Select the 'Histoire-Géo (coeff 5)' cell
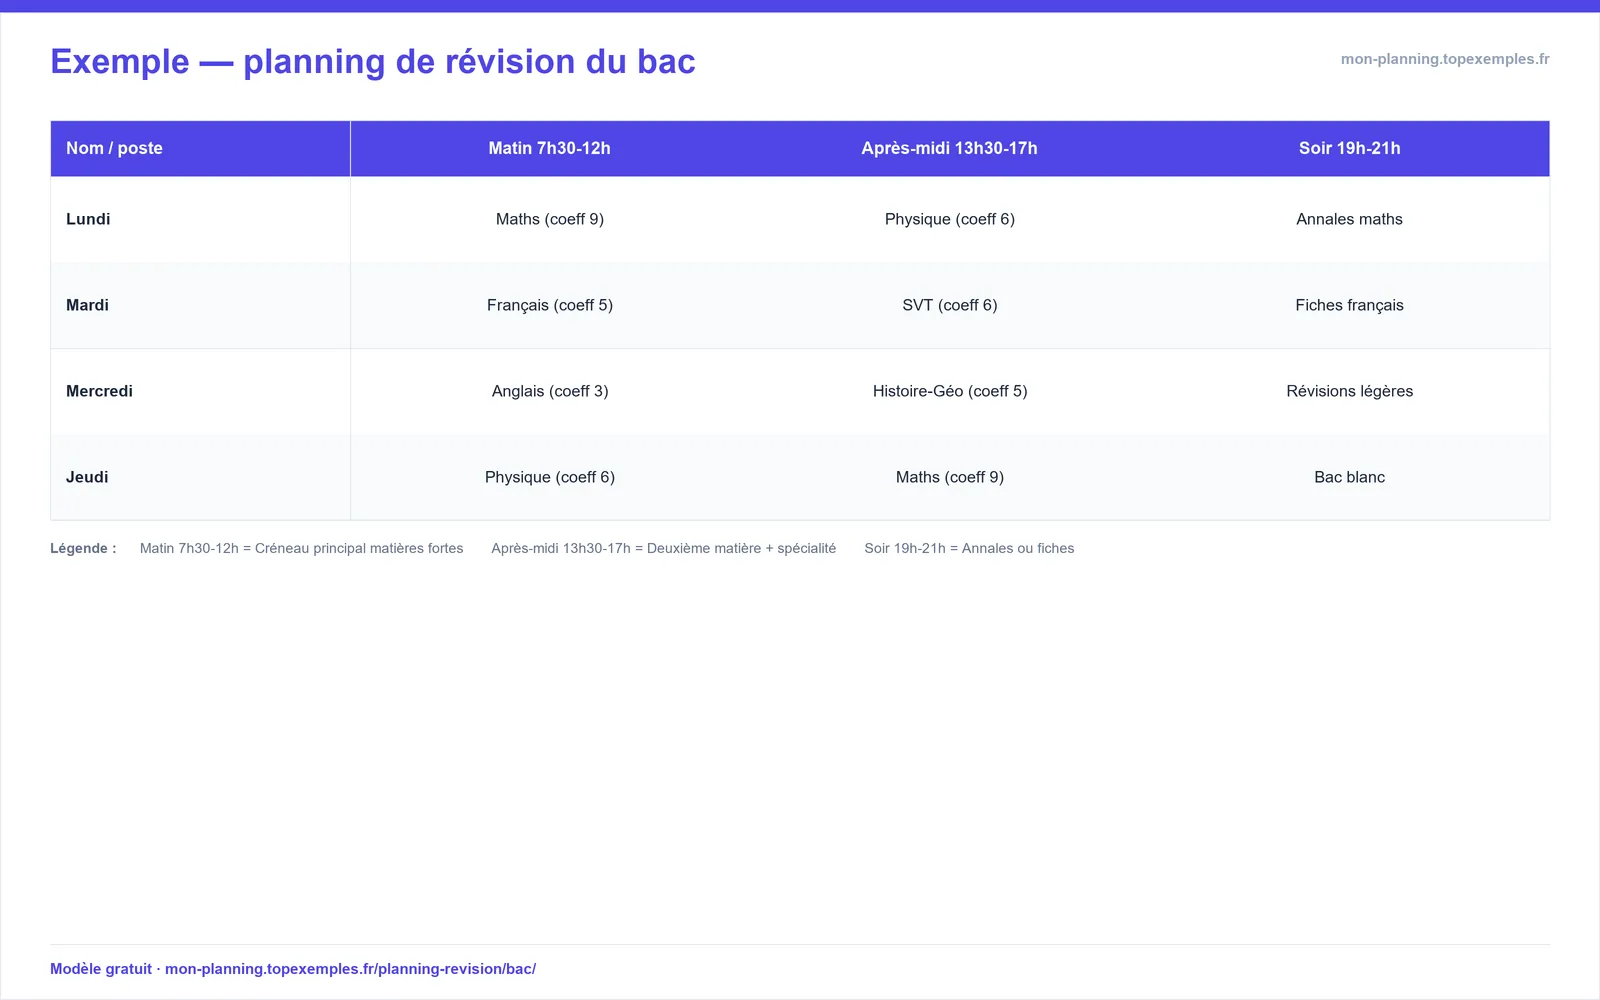Screen dimensions: 1600x1000 pyautogui.click(x=950, y=391)
